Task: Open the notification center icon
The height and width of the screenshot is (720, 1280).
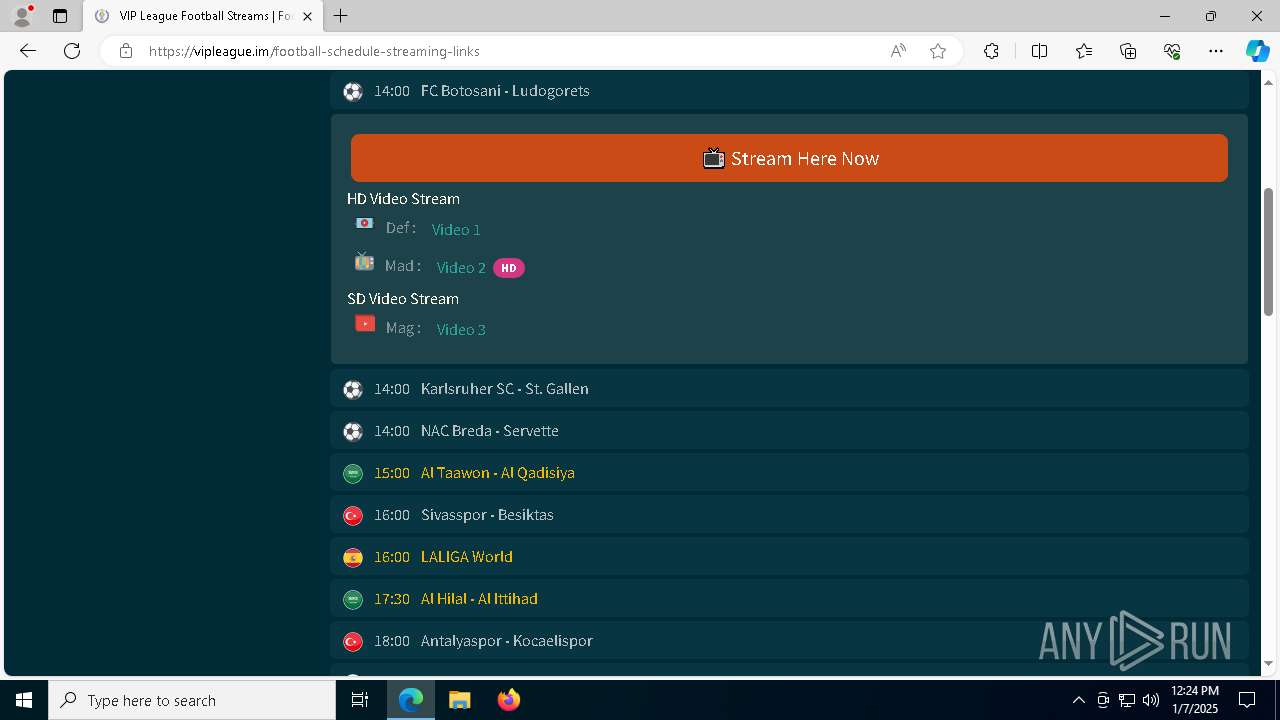Action: [x=1248, y=700]
